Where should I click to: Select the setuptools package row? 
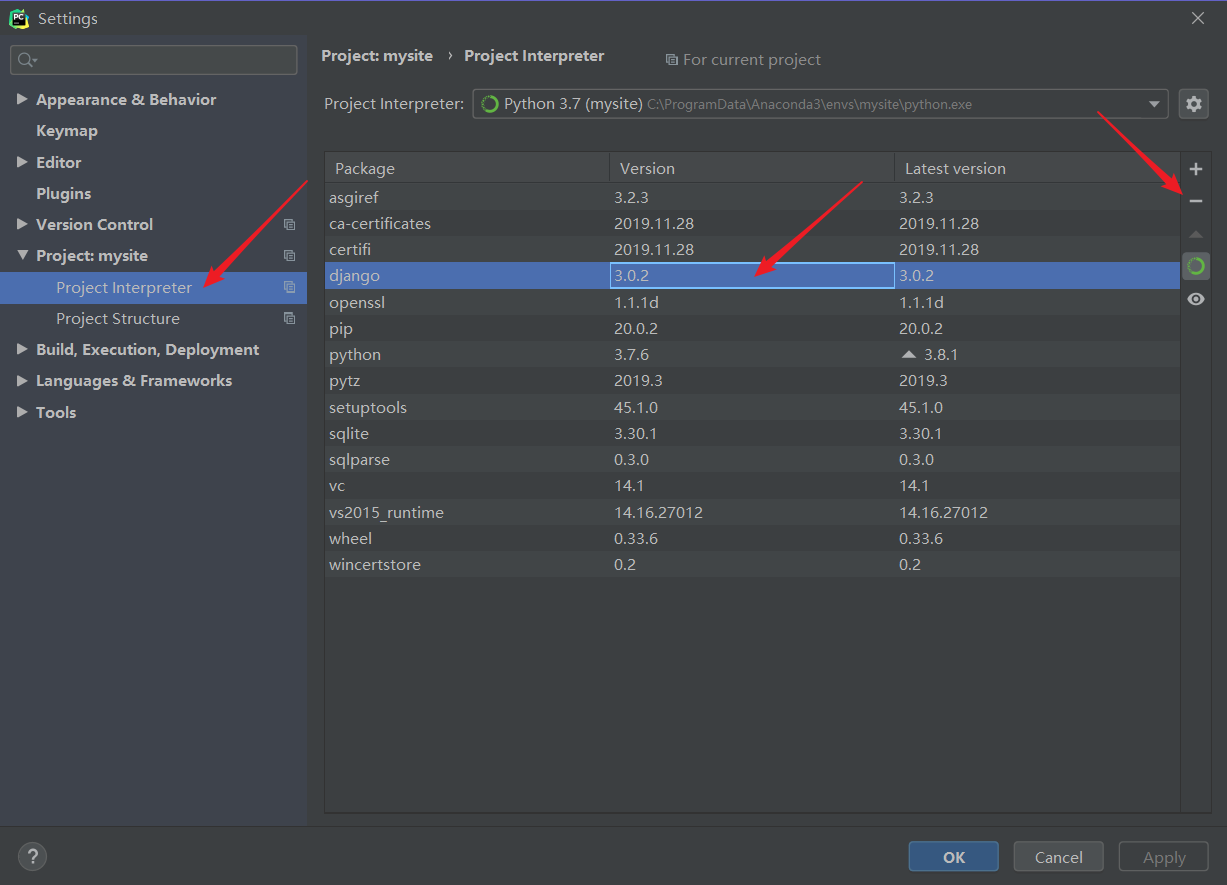(752, 407)
